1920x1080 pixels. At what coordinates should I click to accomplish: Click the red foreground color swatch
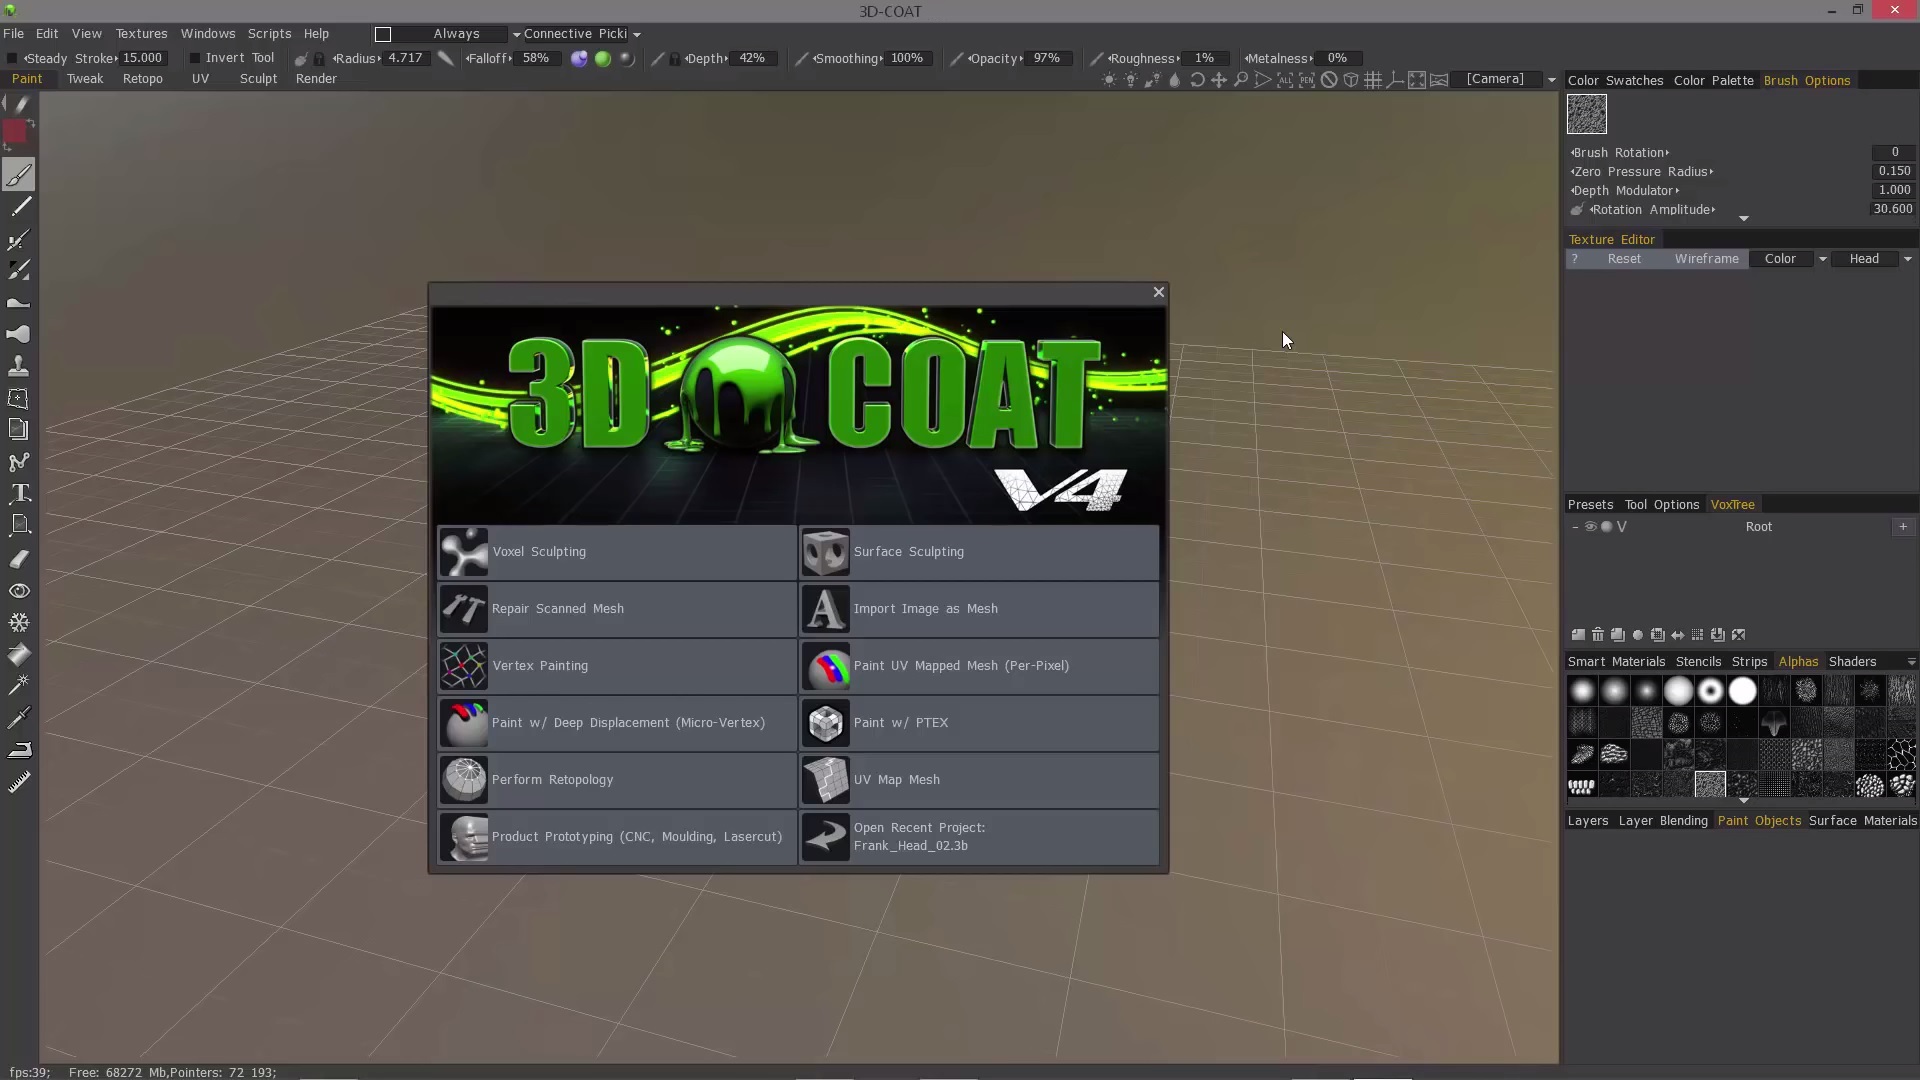[x=15, y=131]
